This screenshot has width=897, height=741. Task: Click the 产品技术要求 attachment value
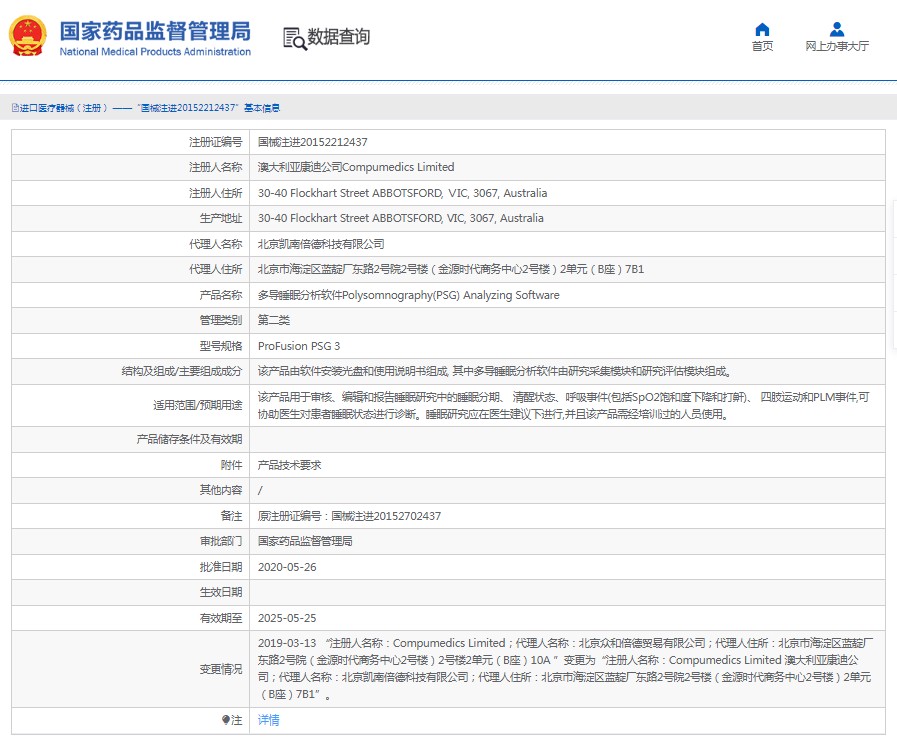coord(289,465)
